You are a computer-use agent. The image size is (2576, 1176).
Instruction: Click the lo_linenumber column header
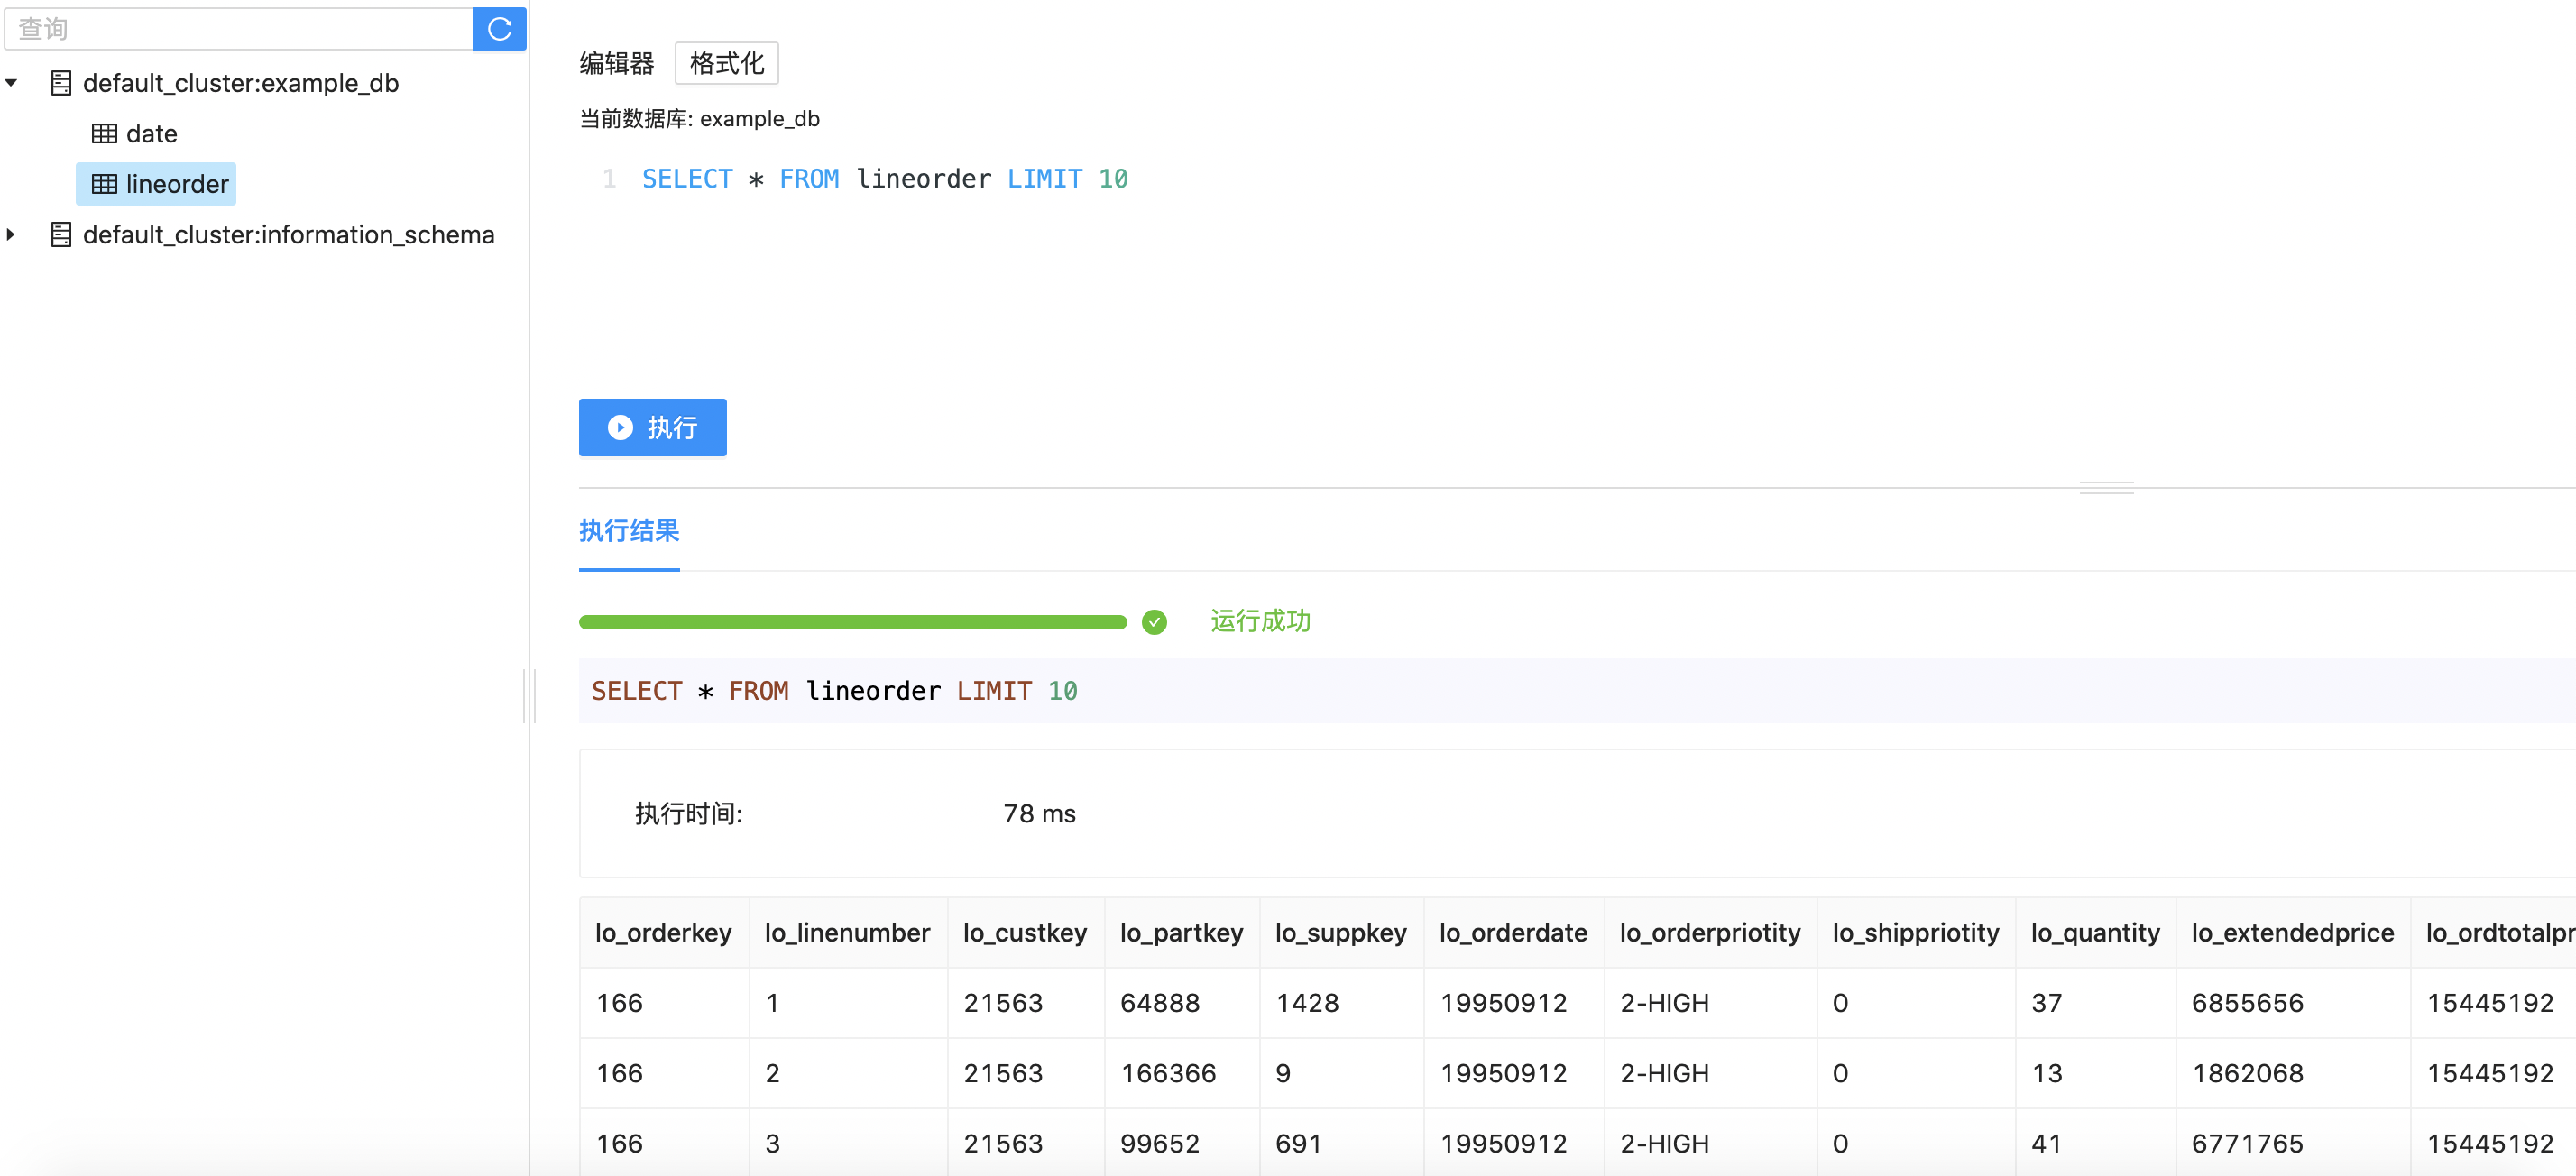[847, 933]
